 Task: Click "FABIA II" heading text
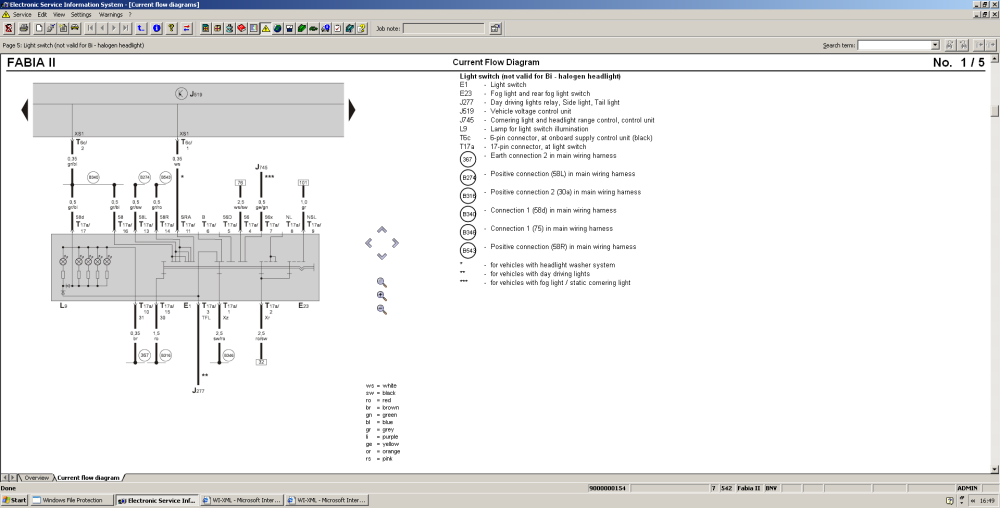31,62
